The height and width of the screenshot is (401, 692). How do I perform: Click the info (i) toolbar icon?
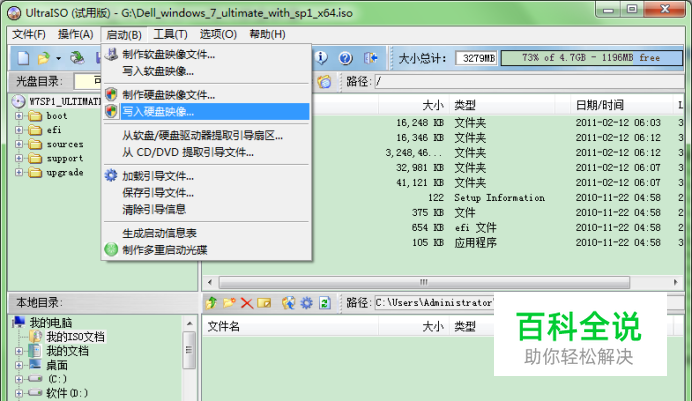pos(321,57)
